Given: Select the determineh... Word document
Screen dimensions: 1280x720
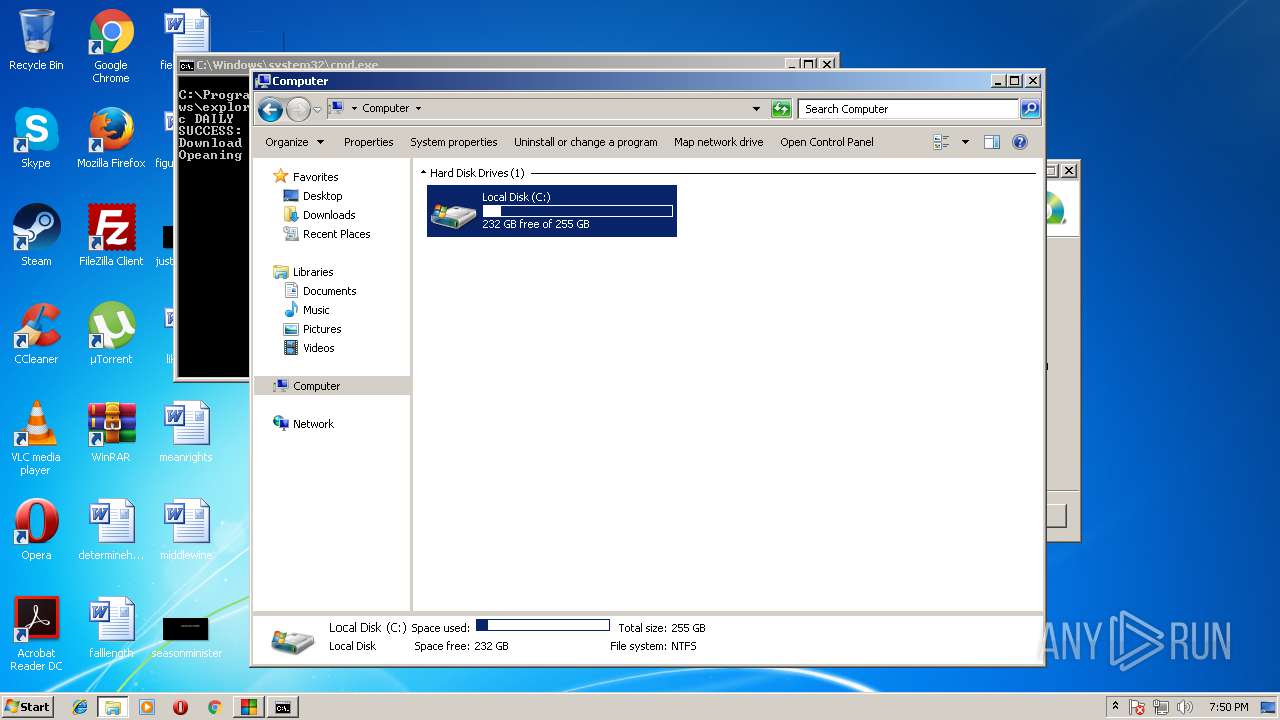Looking at the screenshot, I should click(111, 531).
